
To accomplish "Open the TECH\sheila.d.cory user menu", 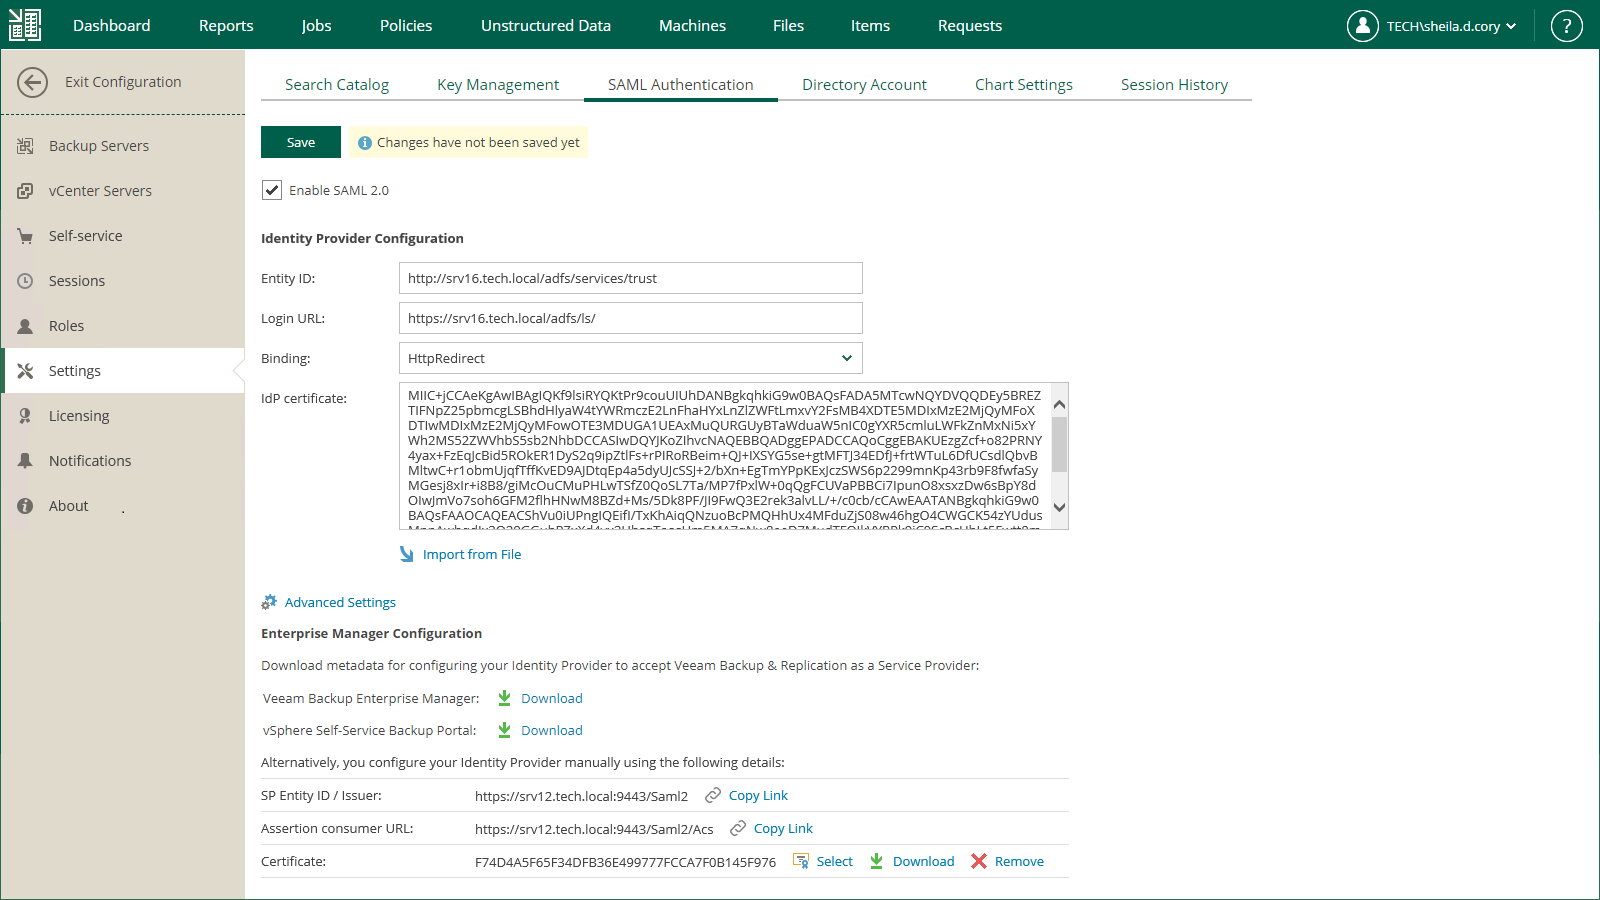I will pyautogui.click(x=1432, y=26).
